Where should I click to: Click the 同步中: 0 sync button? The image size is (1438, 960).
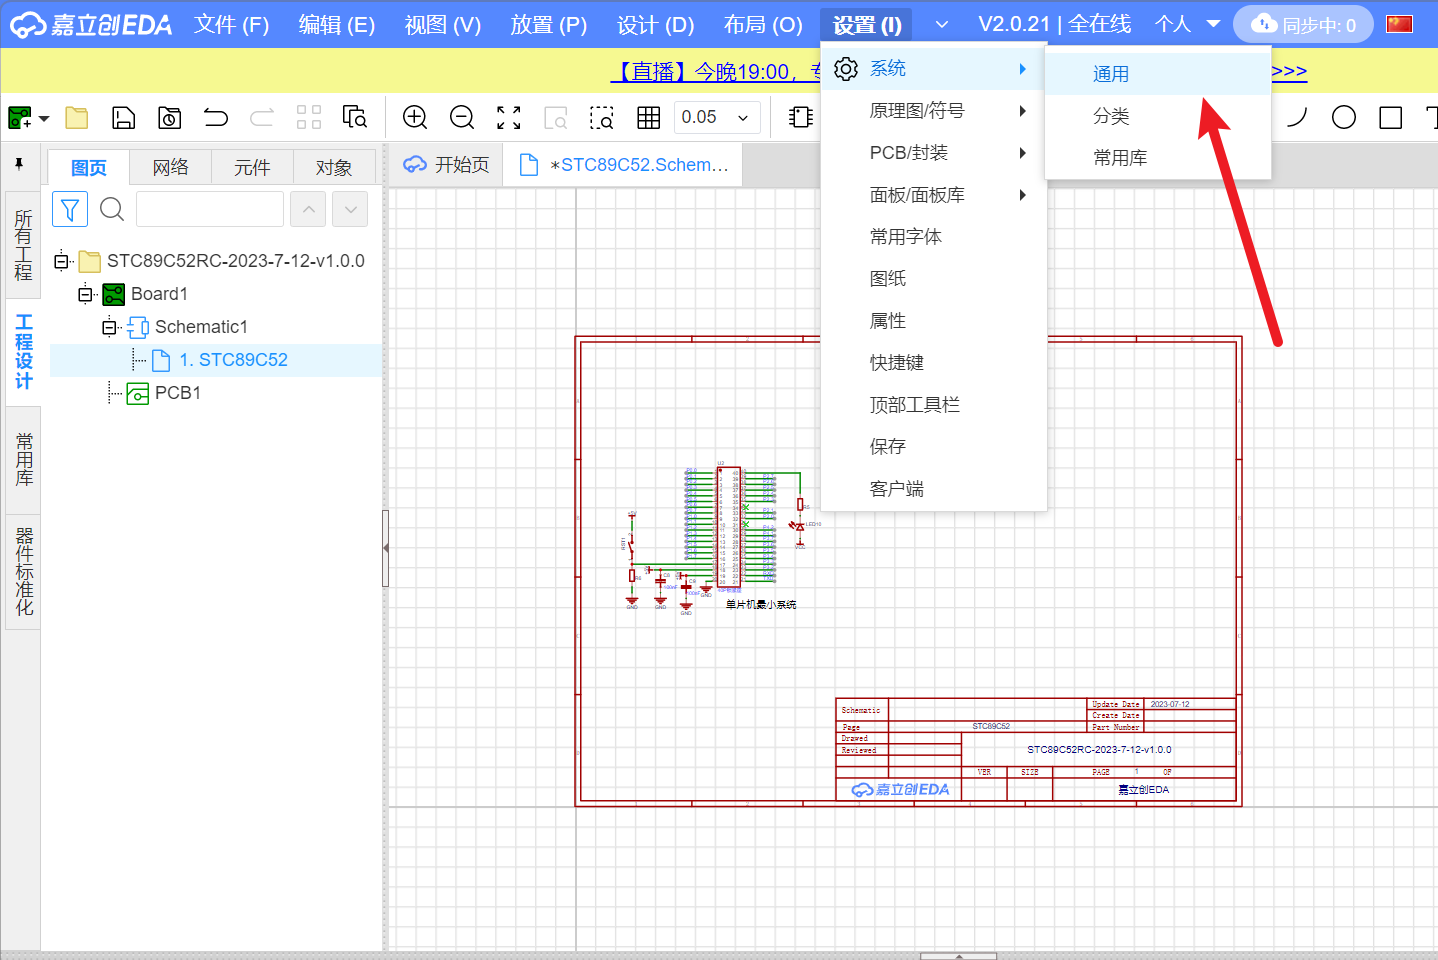coord(1303,24)
